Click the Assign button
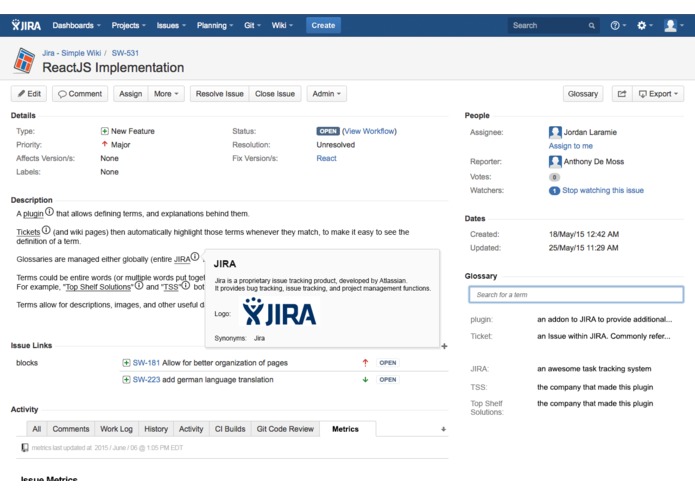Image resolution: width=695 pixels, height=494 pixels. [x=131, y=93]
